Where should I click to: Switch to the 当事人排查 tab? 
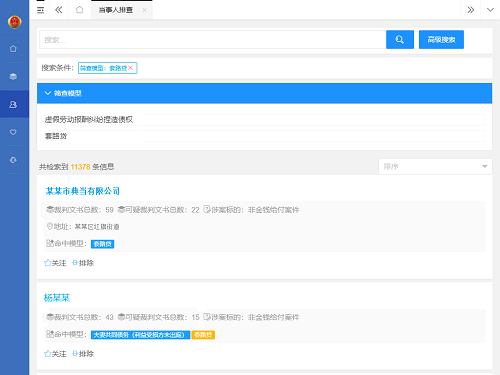[116, 10]
